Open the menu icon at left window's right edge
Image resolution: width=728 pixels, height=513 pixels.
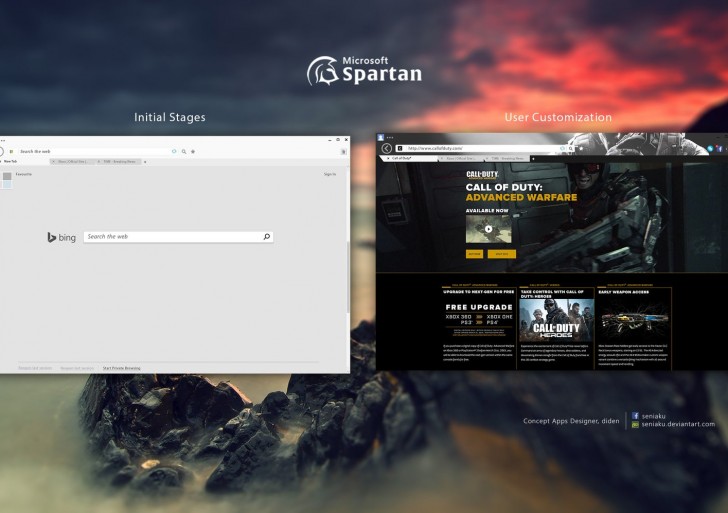[344, 152]
